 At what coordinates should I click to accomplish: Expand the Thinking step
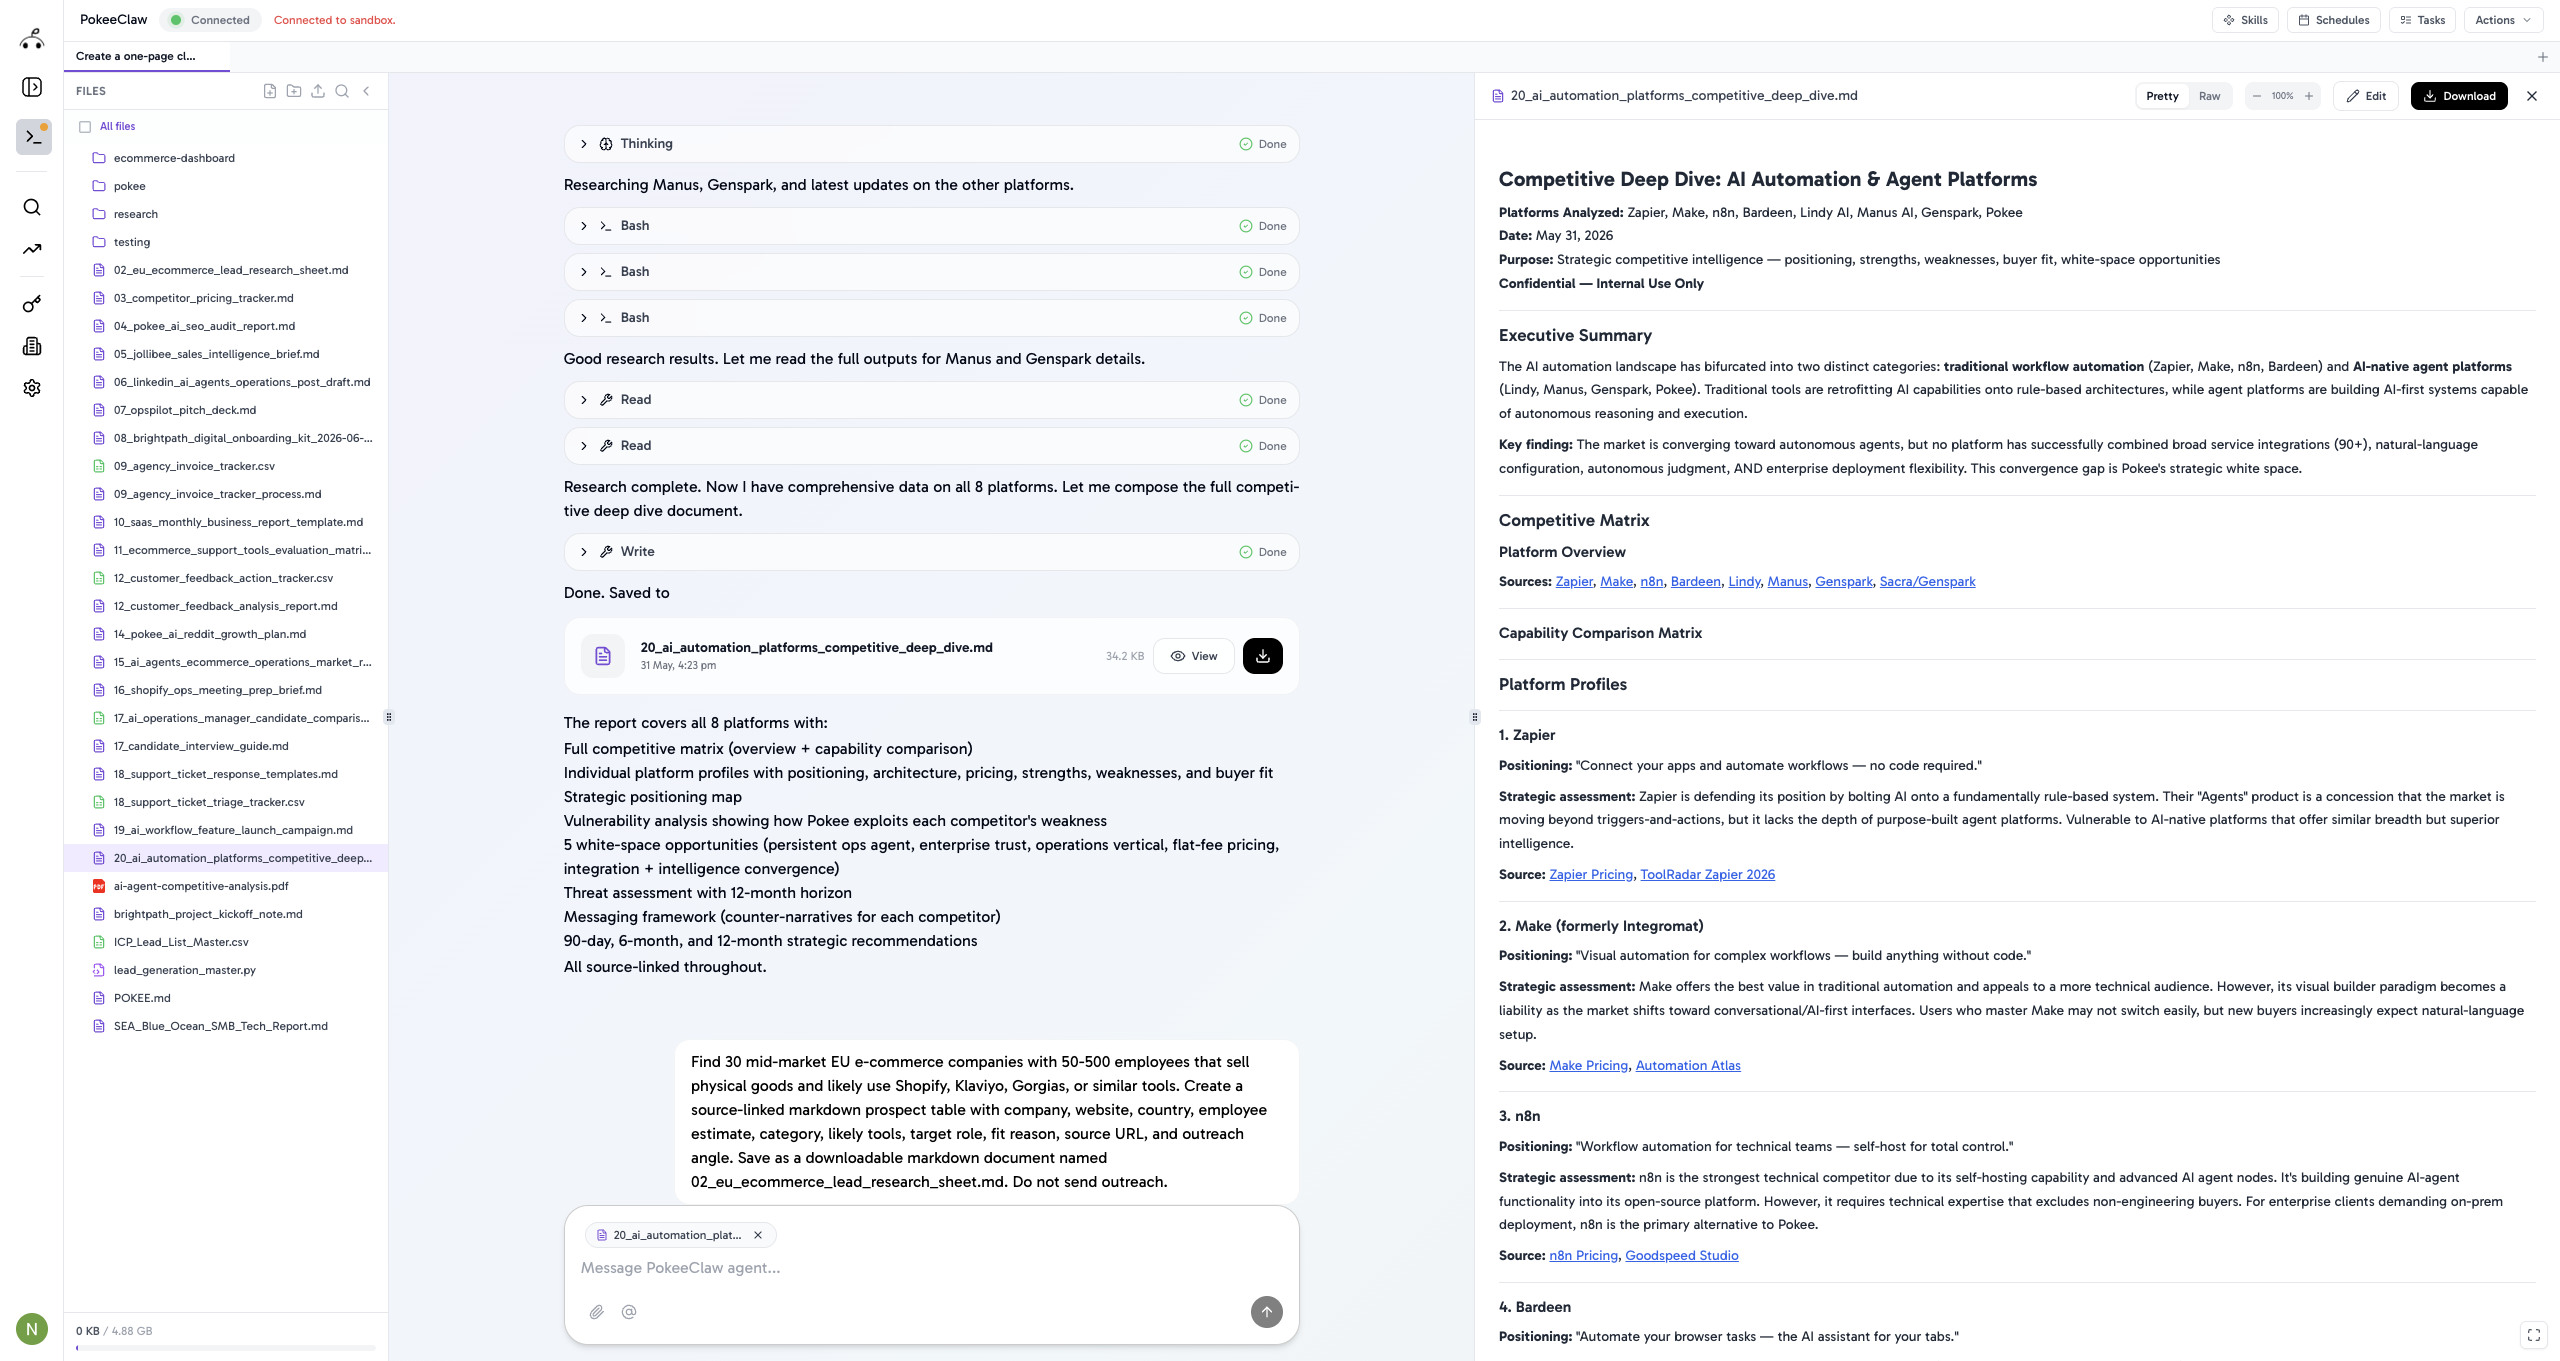pos(932,144)
